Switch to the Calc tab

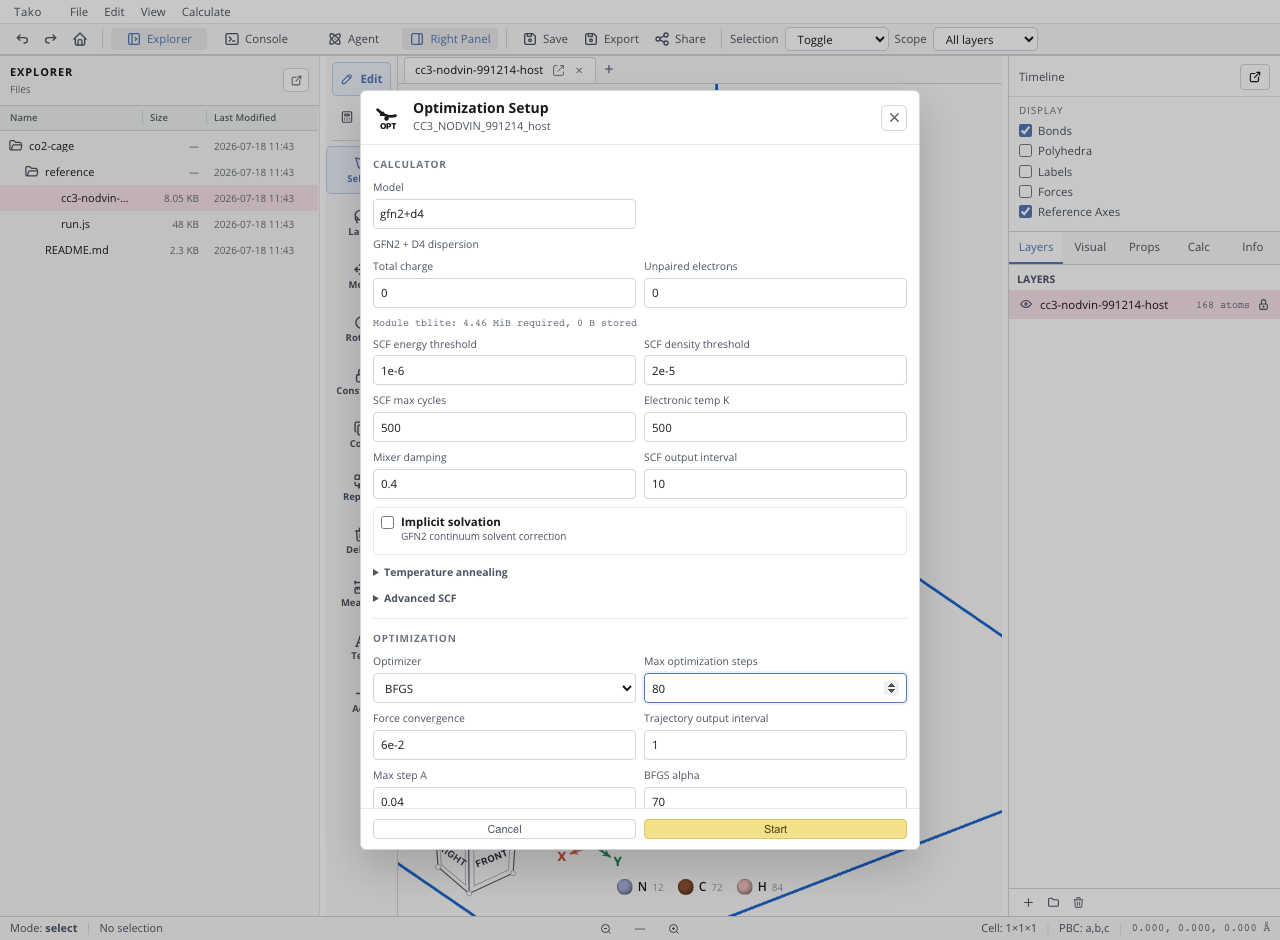[1198, 247]
